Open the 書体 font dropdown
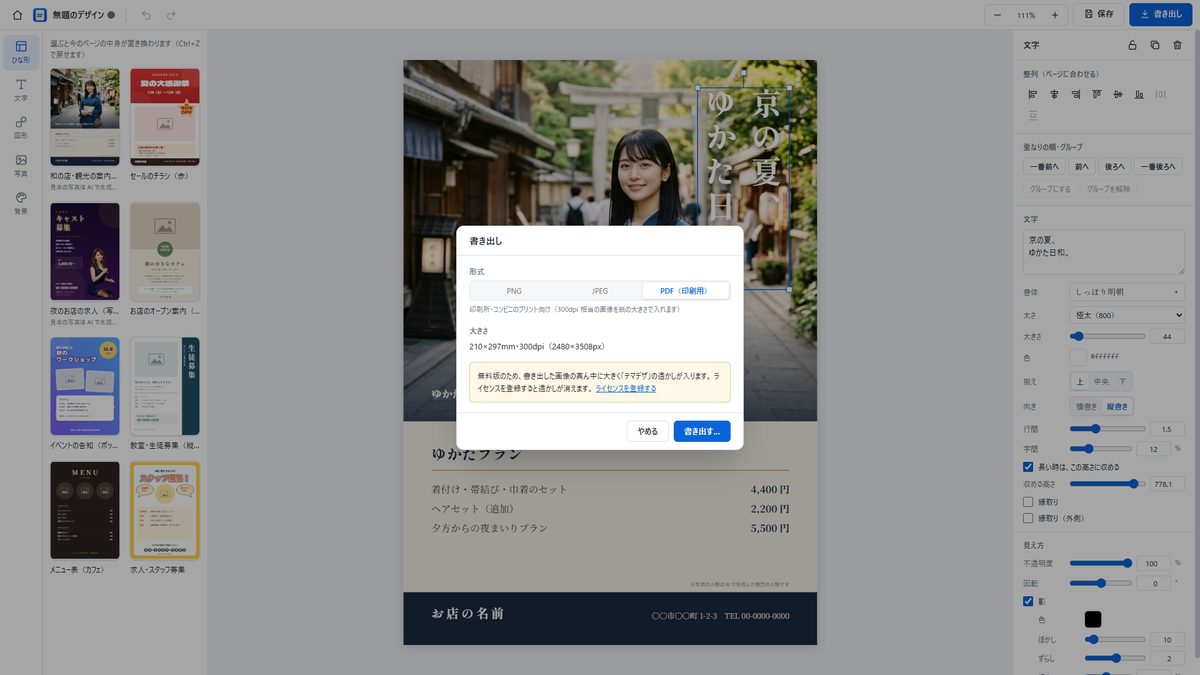The height and width of the screenshot is (675, 1200). tap(1127, 292)
